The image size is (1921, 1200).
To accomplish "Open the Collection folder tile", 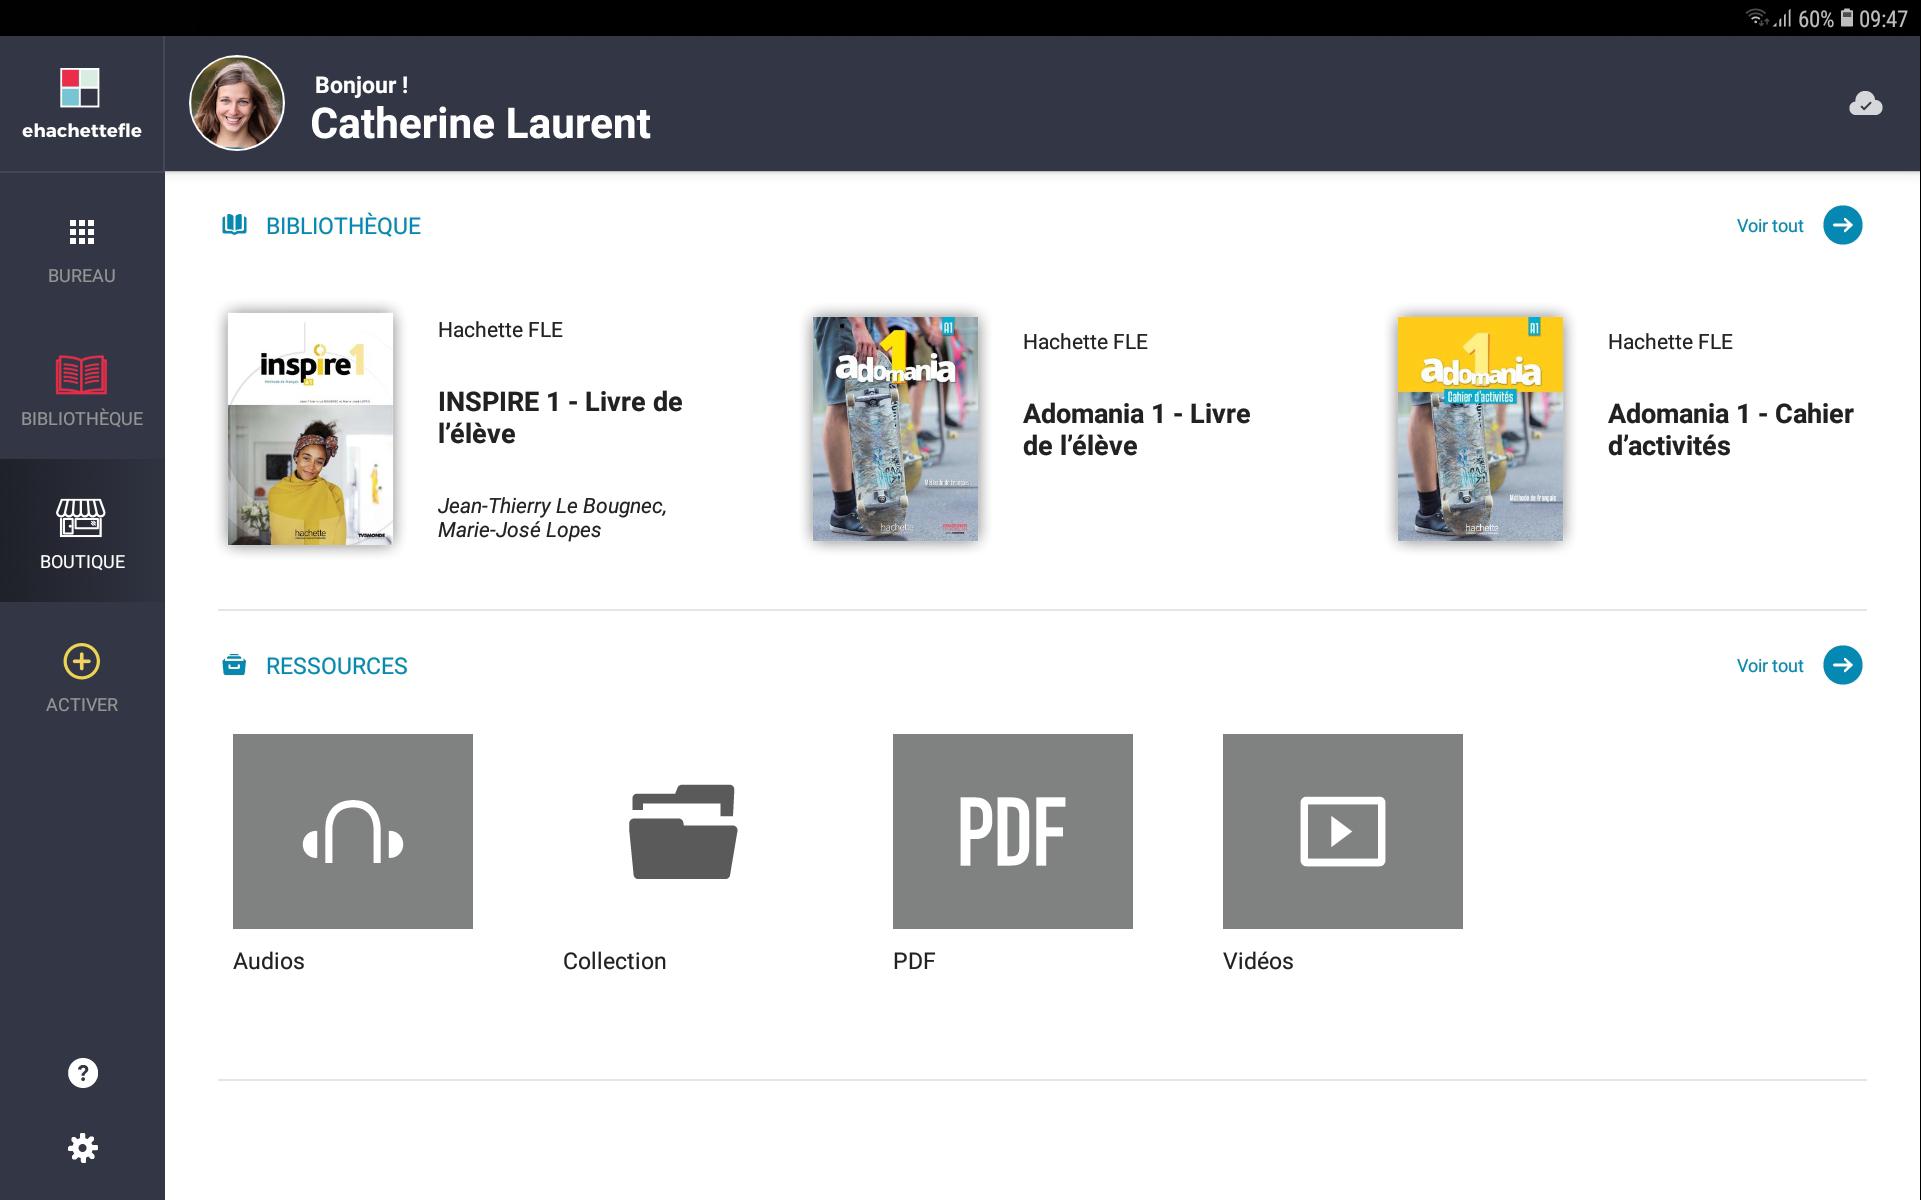I will coord(683,831).
